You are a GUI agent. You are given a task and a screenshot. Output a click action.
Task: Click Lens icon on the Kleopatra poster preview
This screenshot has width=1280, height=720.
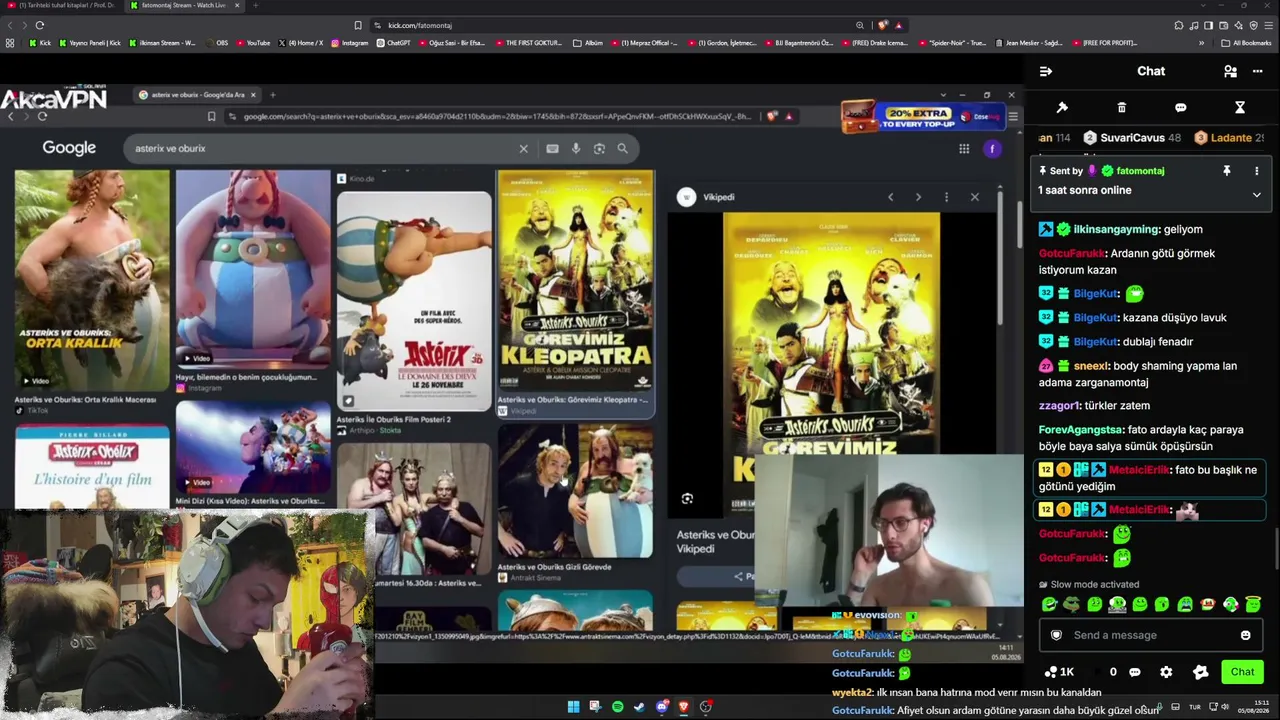point(687,498)
